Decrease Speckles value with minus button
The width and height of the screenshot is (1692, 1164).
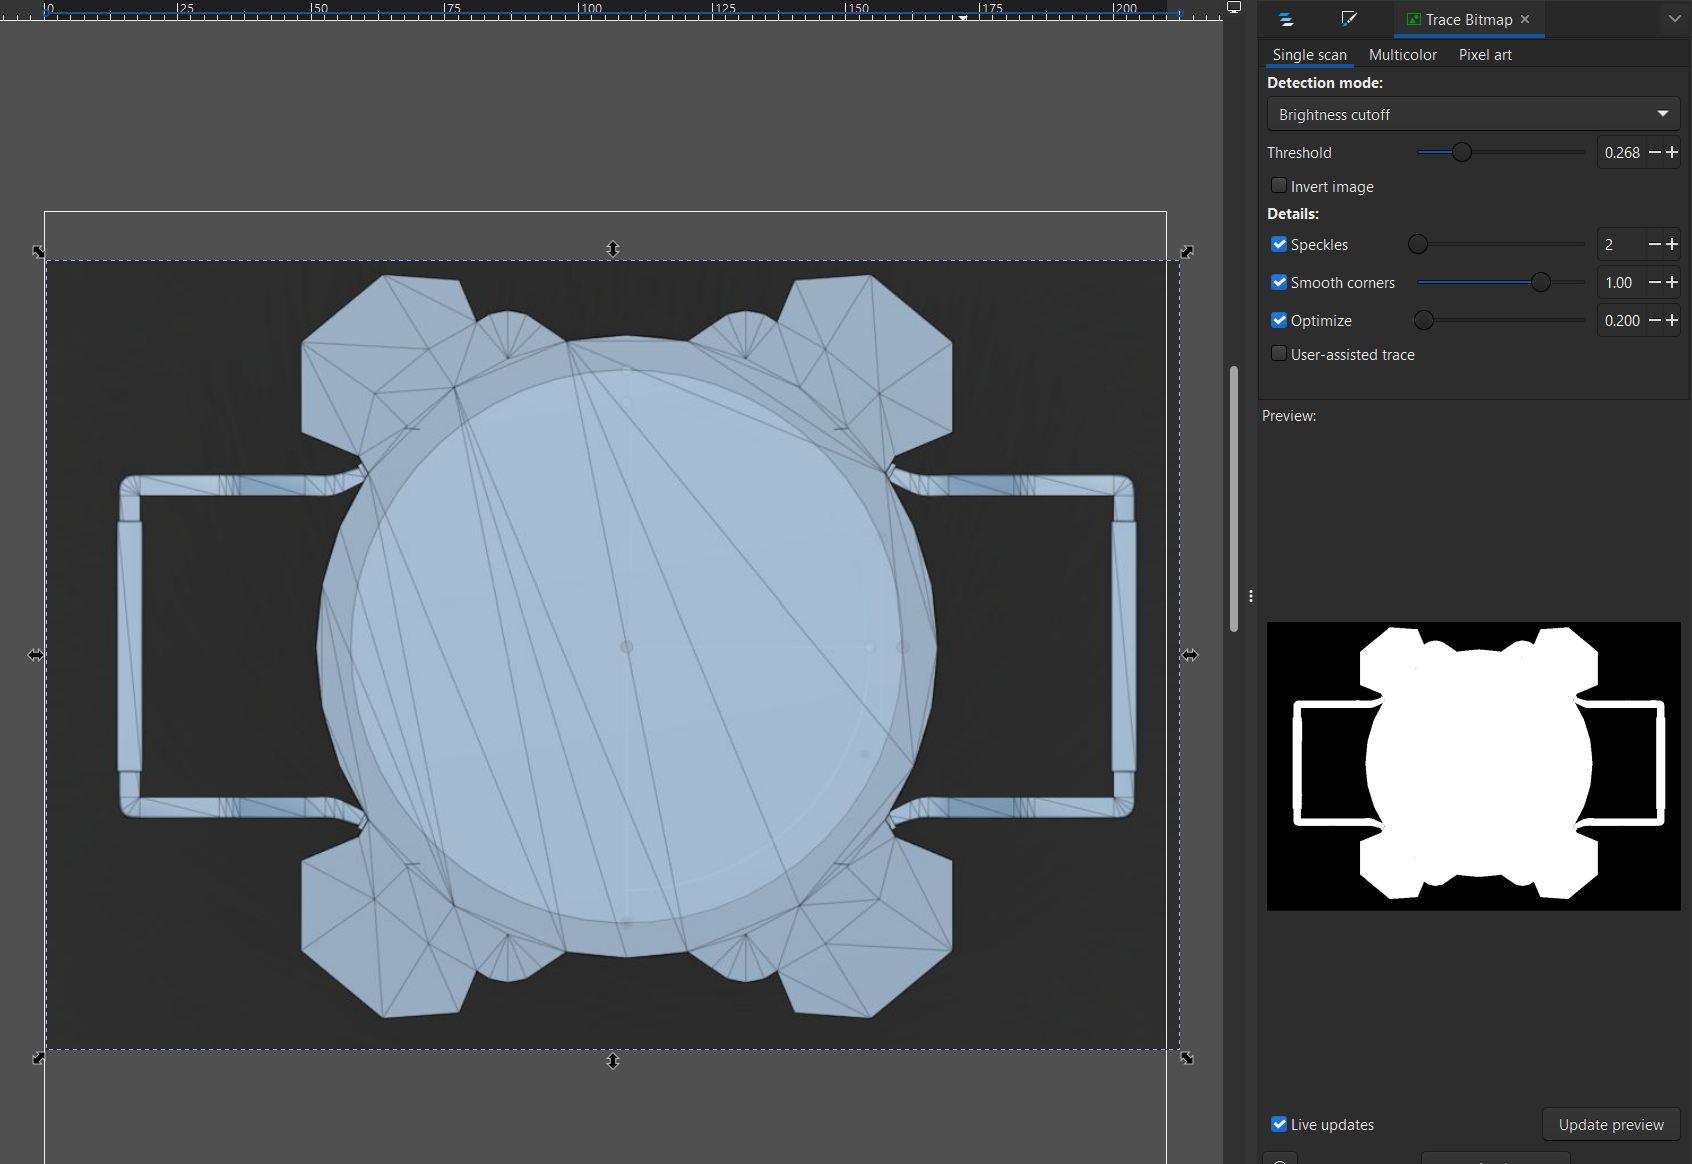[1654, 244]
